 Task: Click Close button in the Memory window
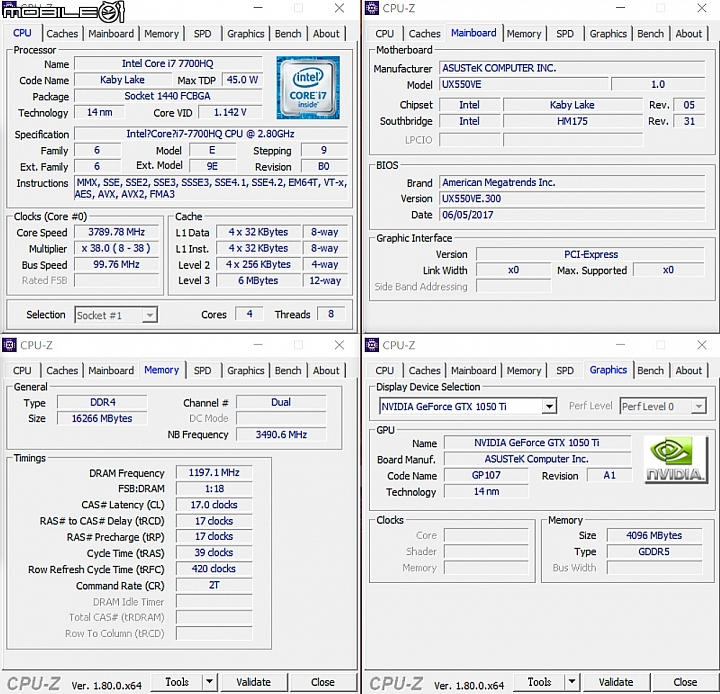[x=323, y=682]
